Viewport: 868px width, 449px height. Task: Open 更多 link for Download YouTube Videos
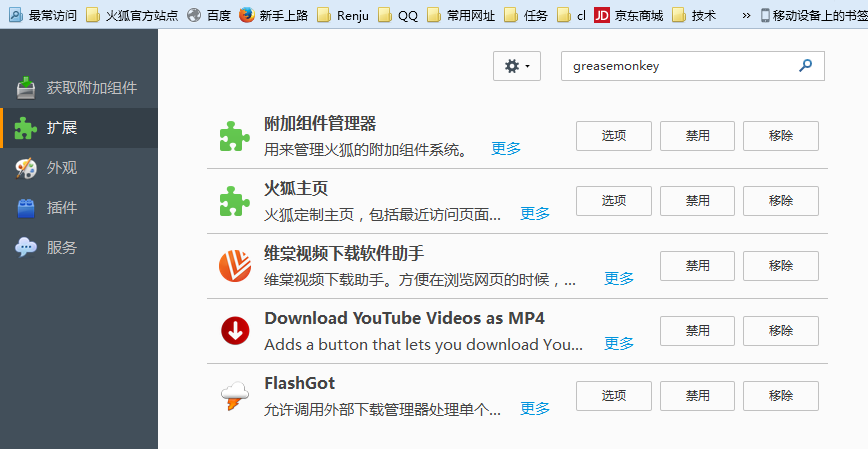coord(619,344)
